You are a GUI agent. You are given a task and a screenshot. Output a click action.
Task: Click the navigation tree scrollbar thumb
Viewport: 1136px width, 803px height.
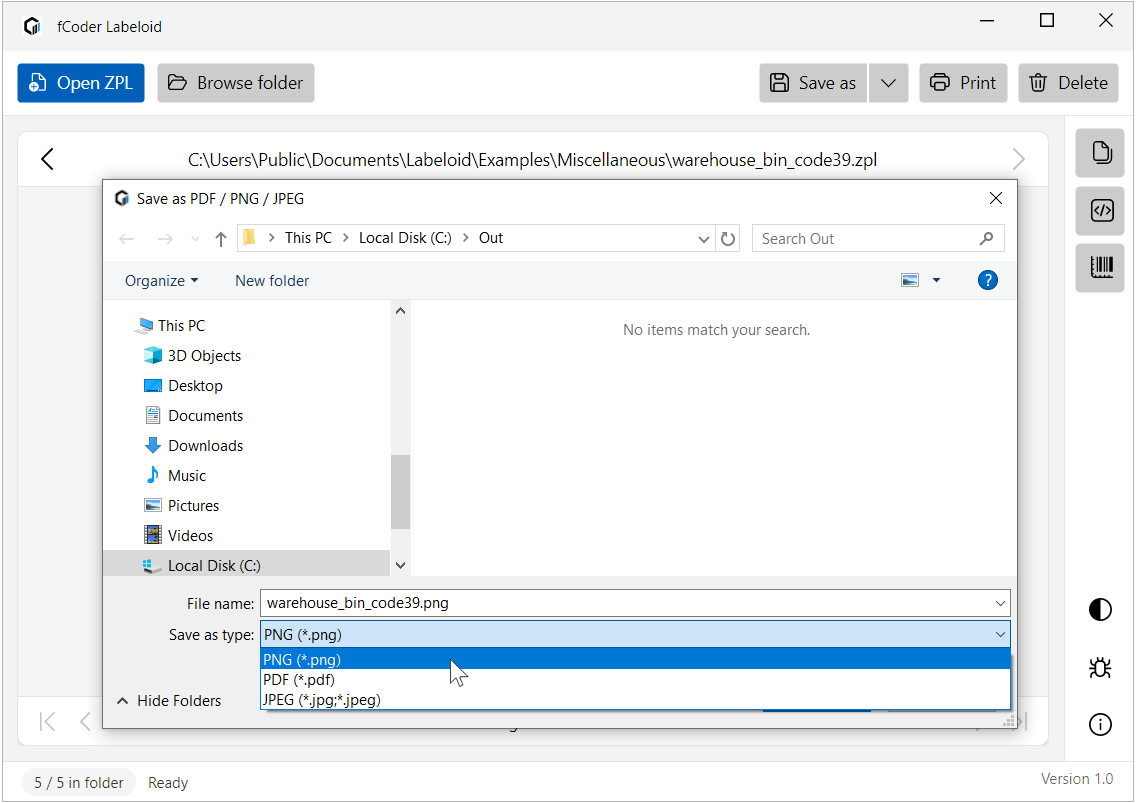pos(400,492)
